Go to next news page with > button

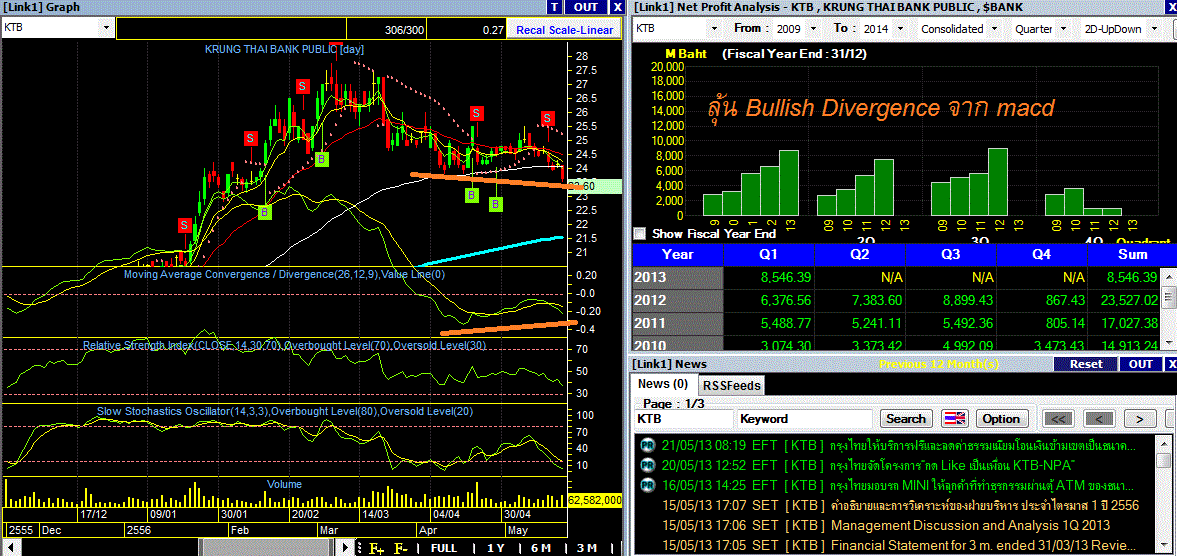point(1140,419)
